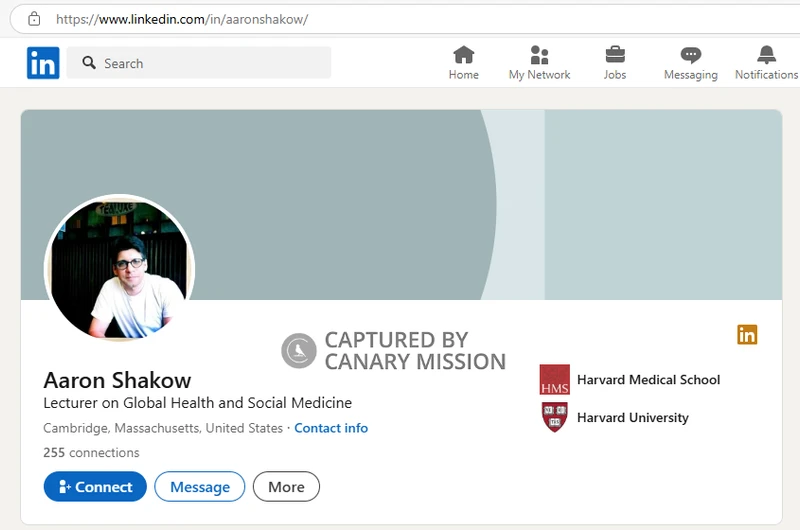Open the My Network tab

(x=539, y=63)
